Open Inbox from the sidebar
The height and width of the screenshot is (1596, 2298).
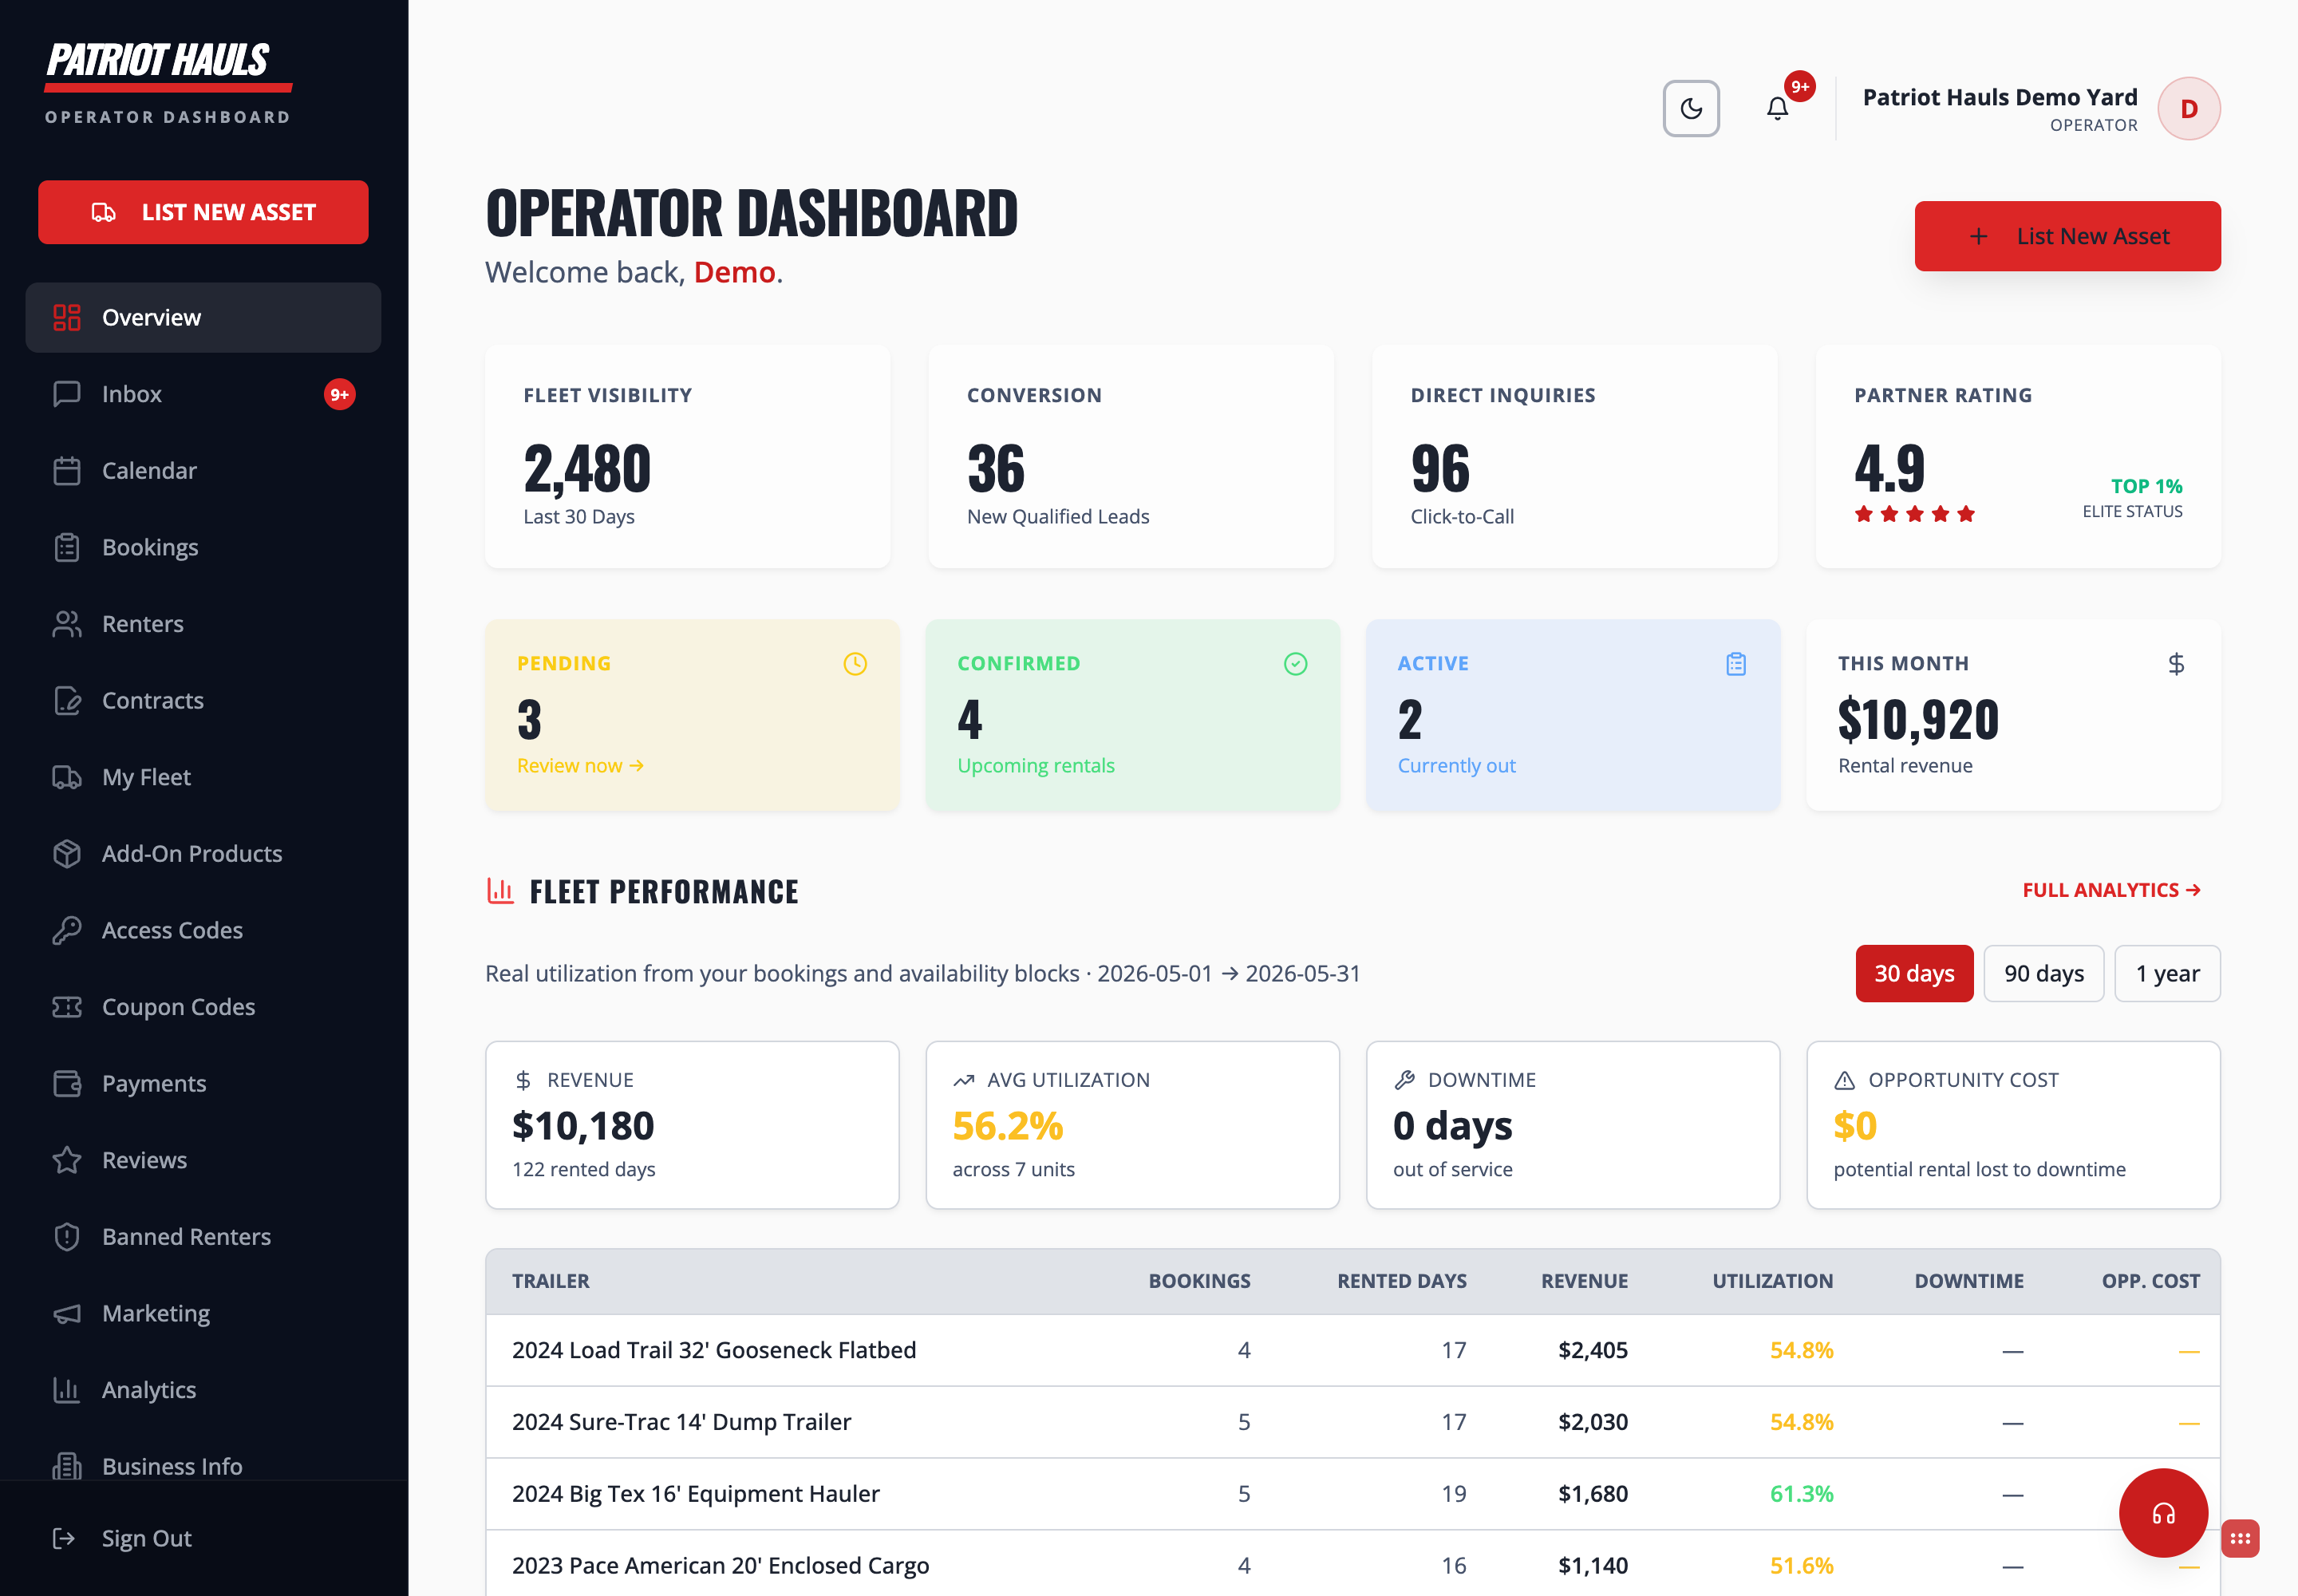click(x=203, y=394)
